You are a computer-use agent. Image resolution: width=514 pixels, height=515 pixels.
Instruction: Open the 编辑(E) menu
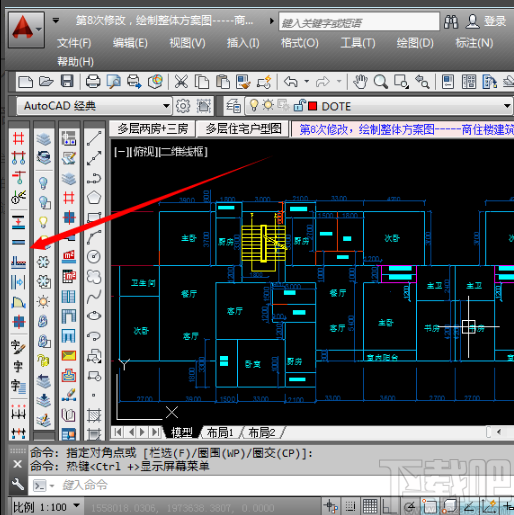(130, 43)
